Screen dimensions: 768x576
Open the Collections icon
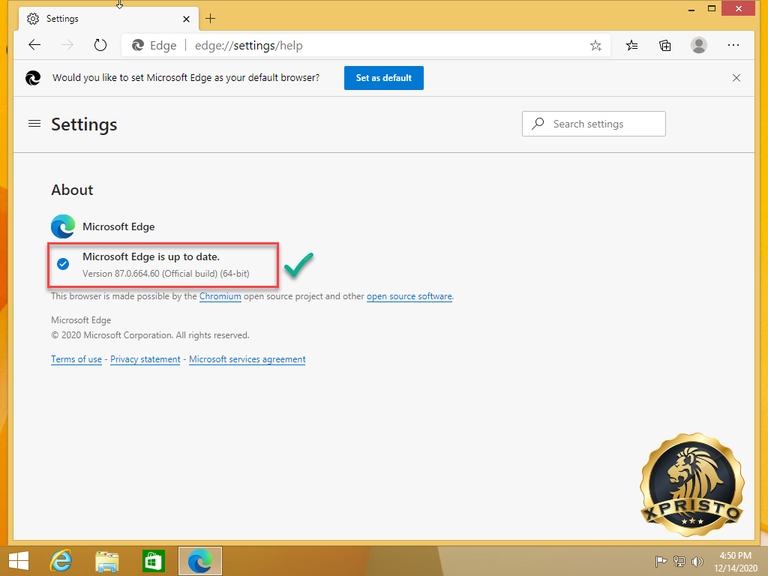click(665, 46)
